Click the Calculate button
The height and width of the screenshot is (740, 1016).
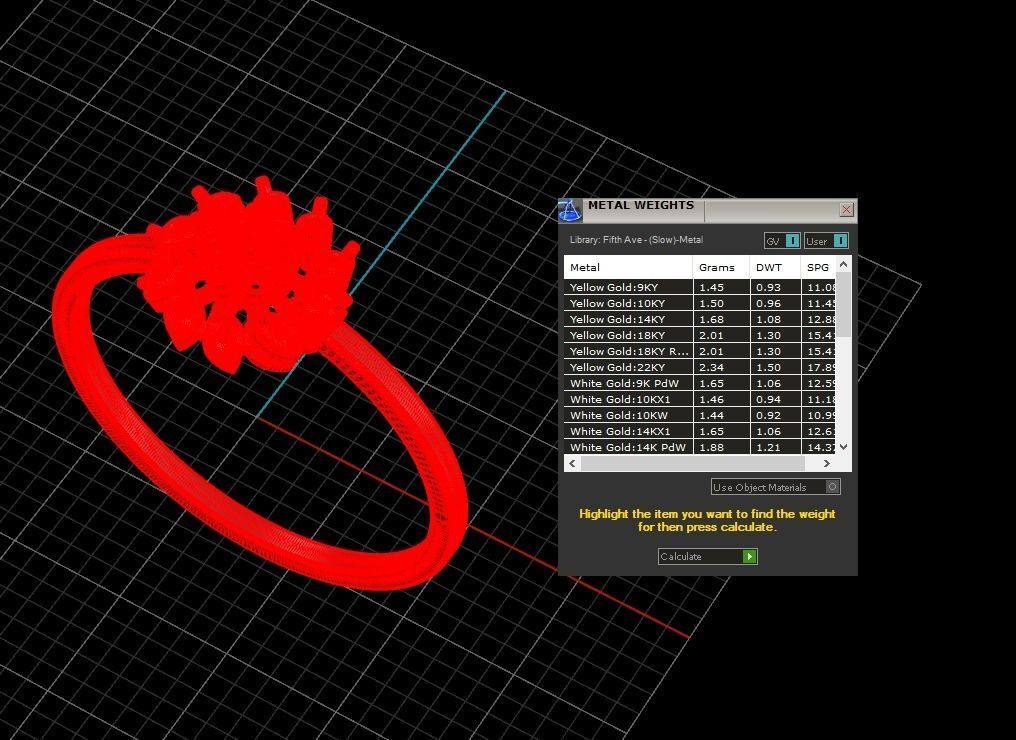point(708,556)
